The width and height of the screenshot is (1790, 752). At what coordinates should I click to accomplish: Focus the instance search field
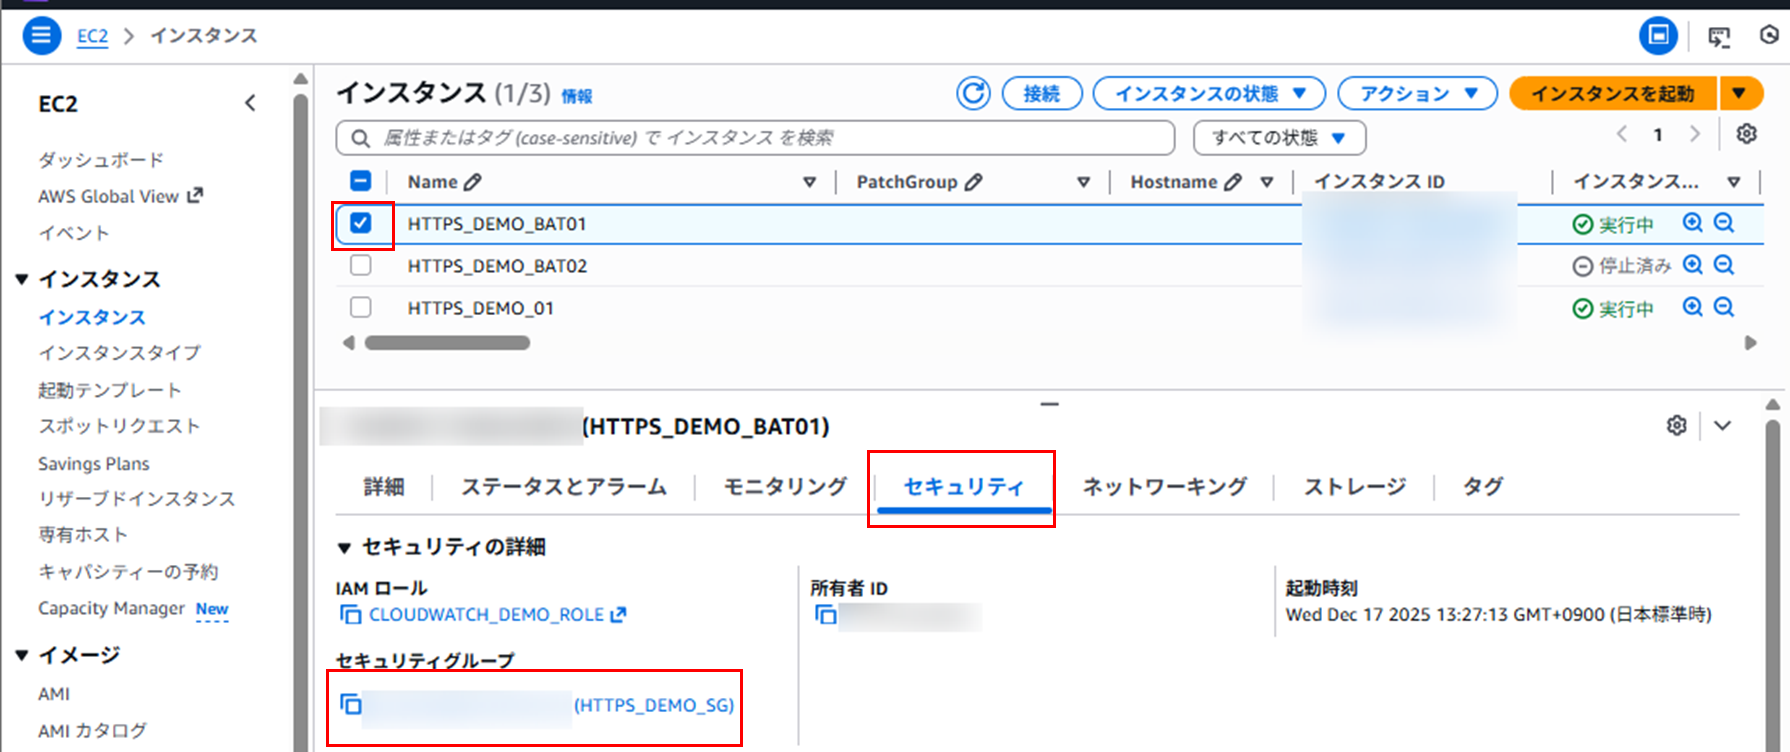[x=755, y=138]
